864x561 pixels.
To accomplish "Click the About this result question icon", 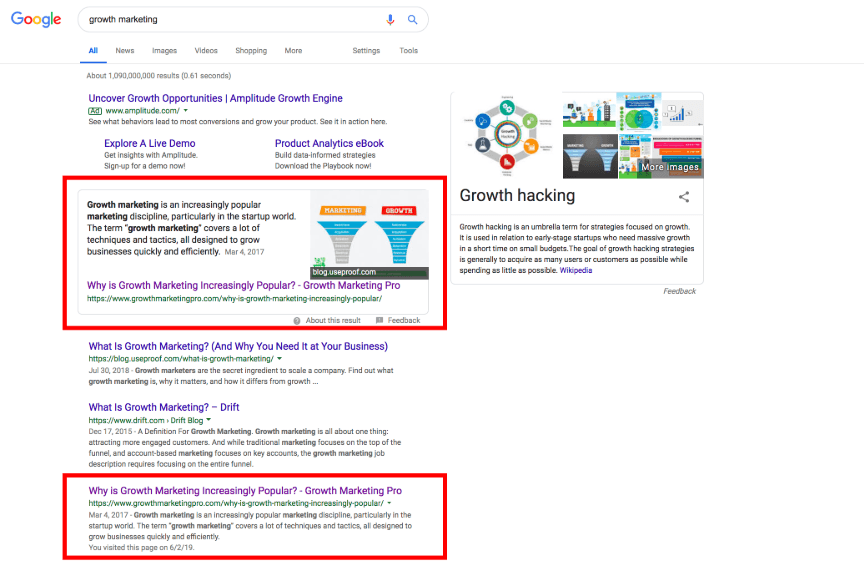I will click(297, 321).
